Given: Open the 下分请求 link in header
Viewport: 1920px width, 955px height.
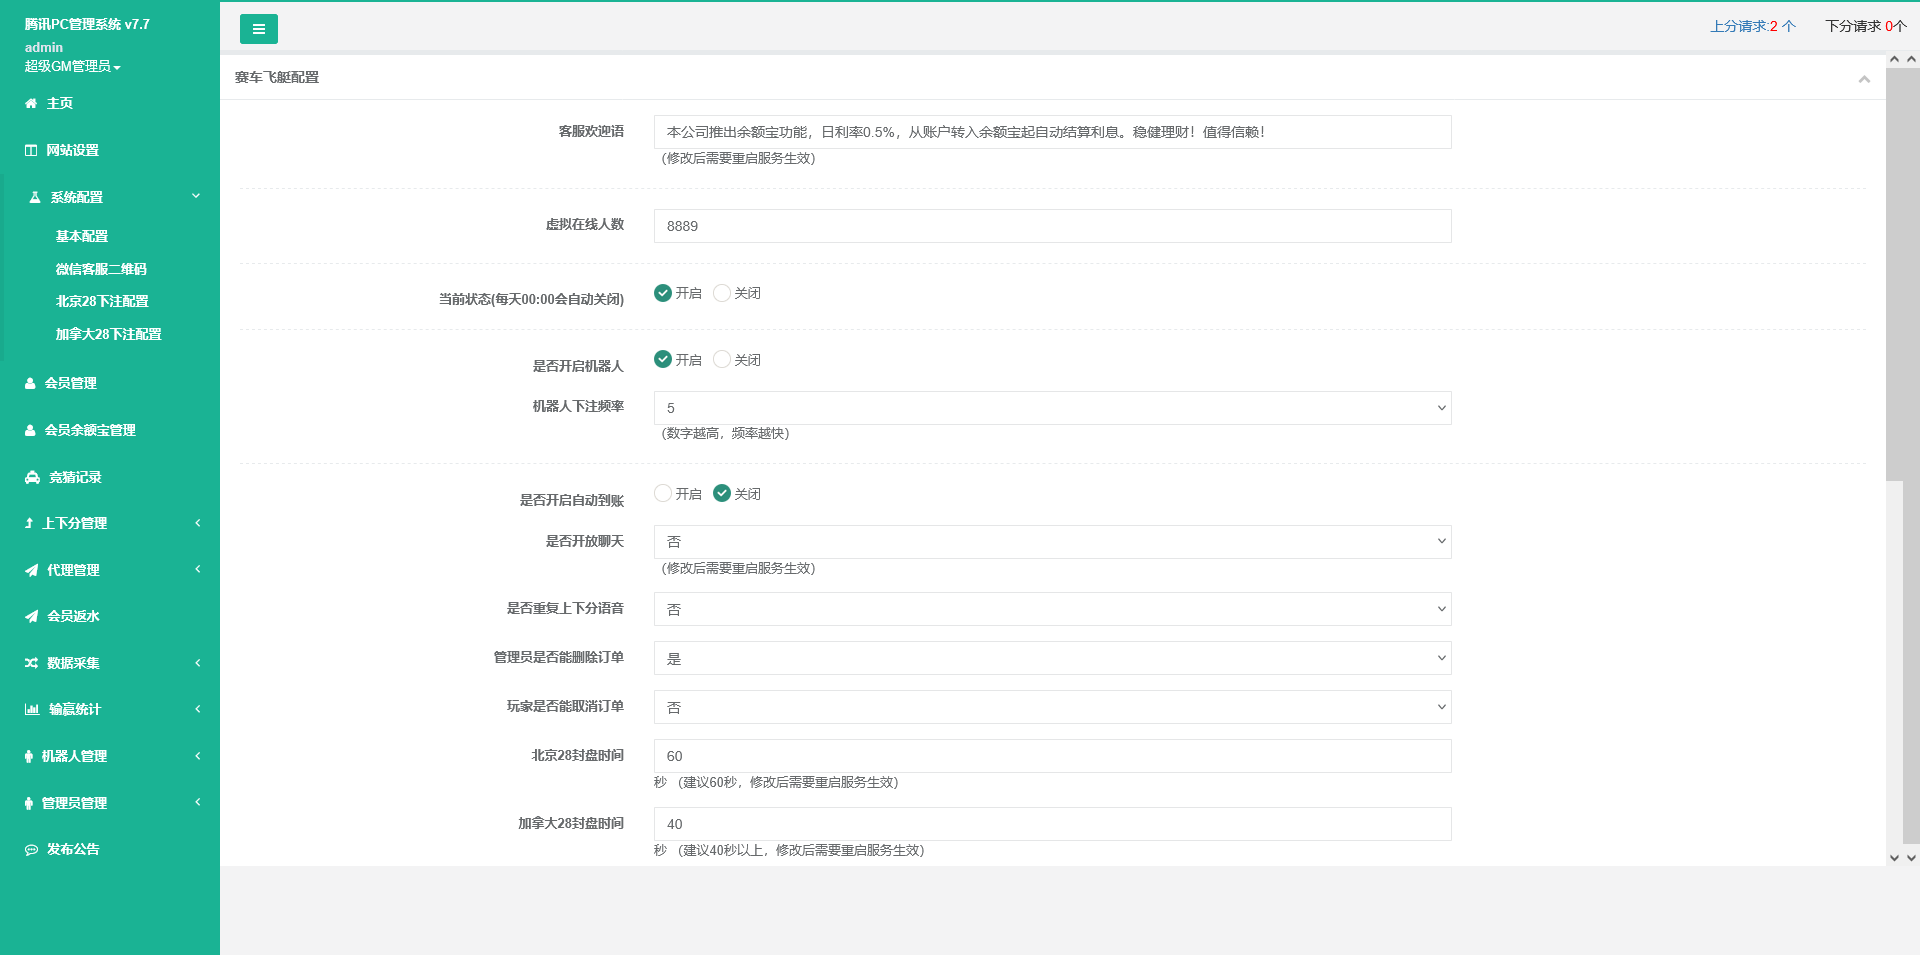Looking at the screenshot, I should point(1866,26).
